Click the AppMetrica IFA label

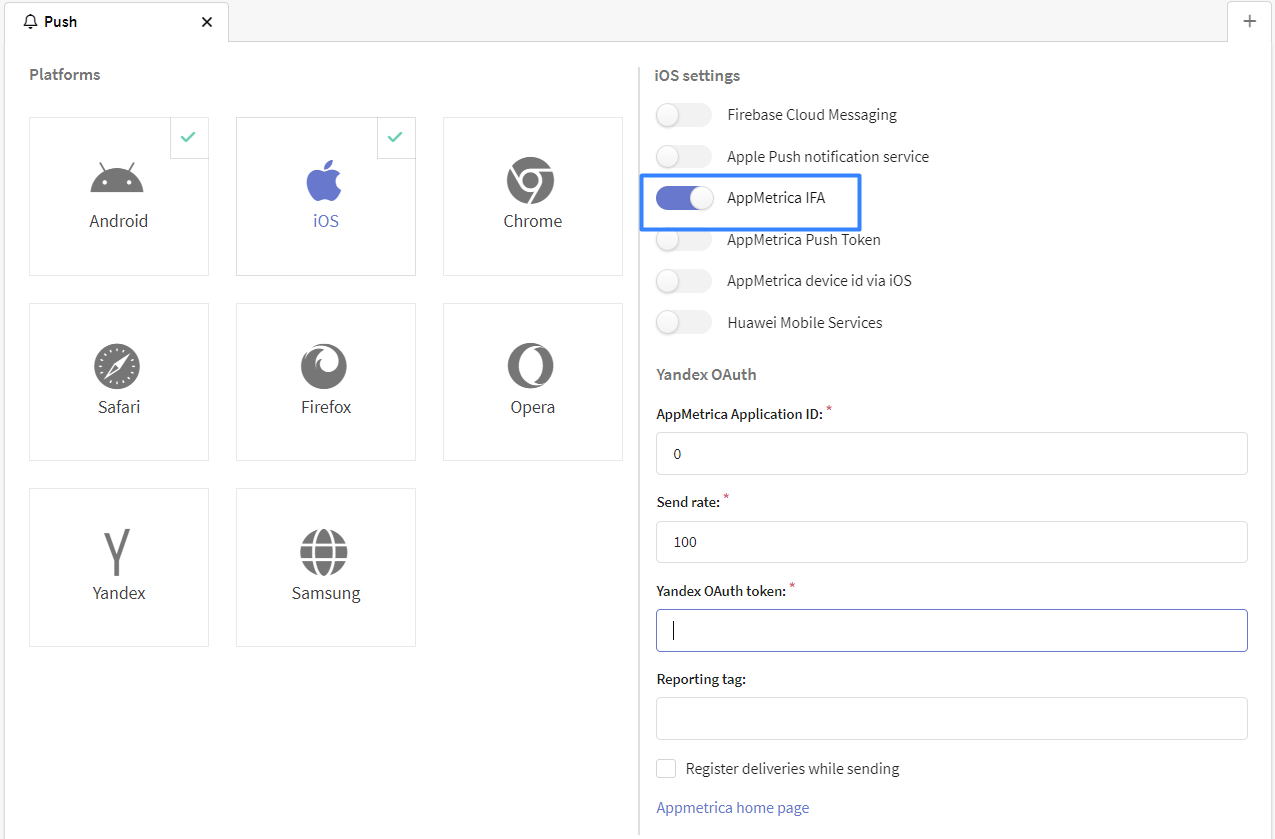(x=776, y=198)
